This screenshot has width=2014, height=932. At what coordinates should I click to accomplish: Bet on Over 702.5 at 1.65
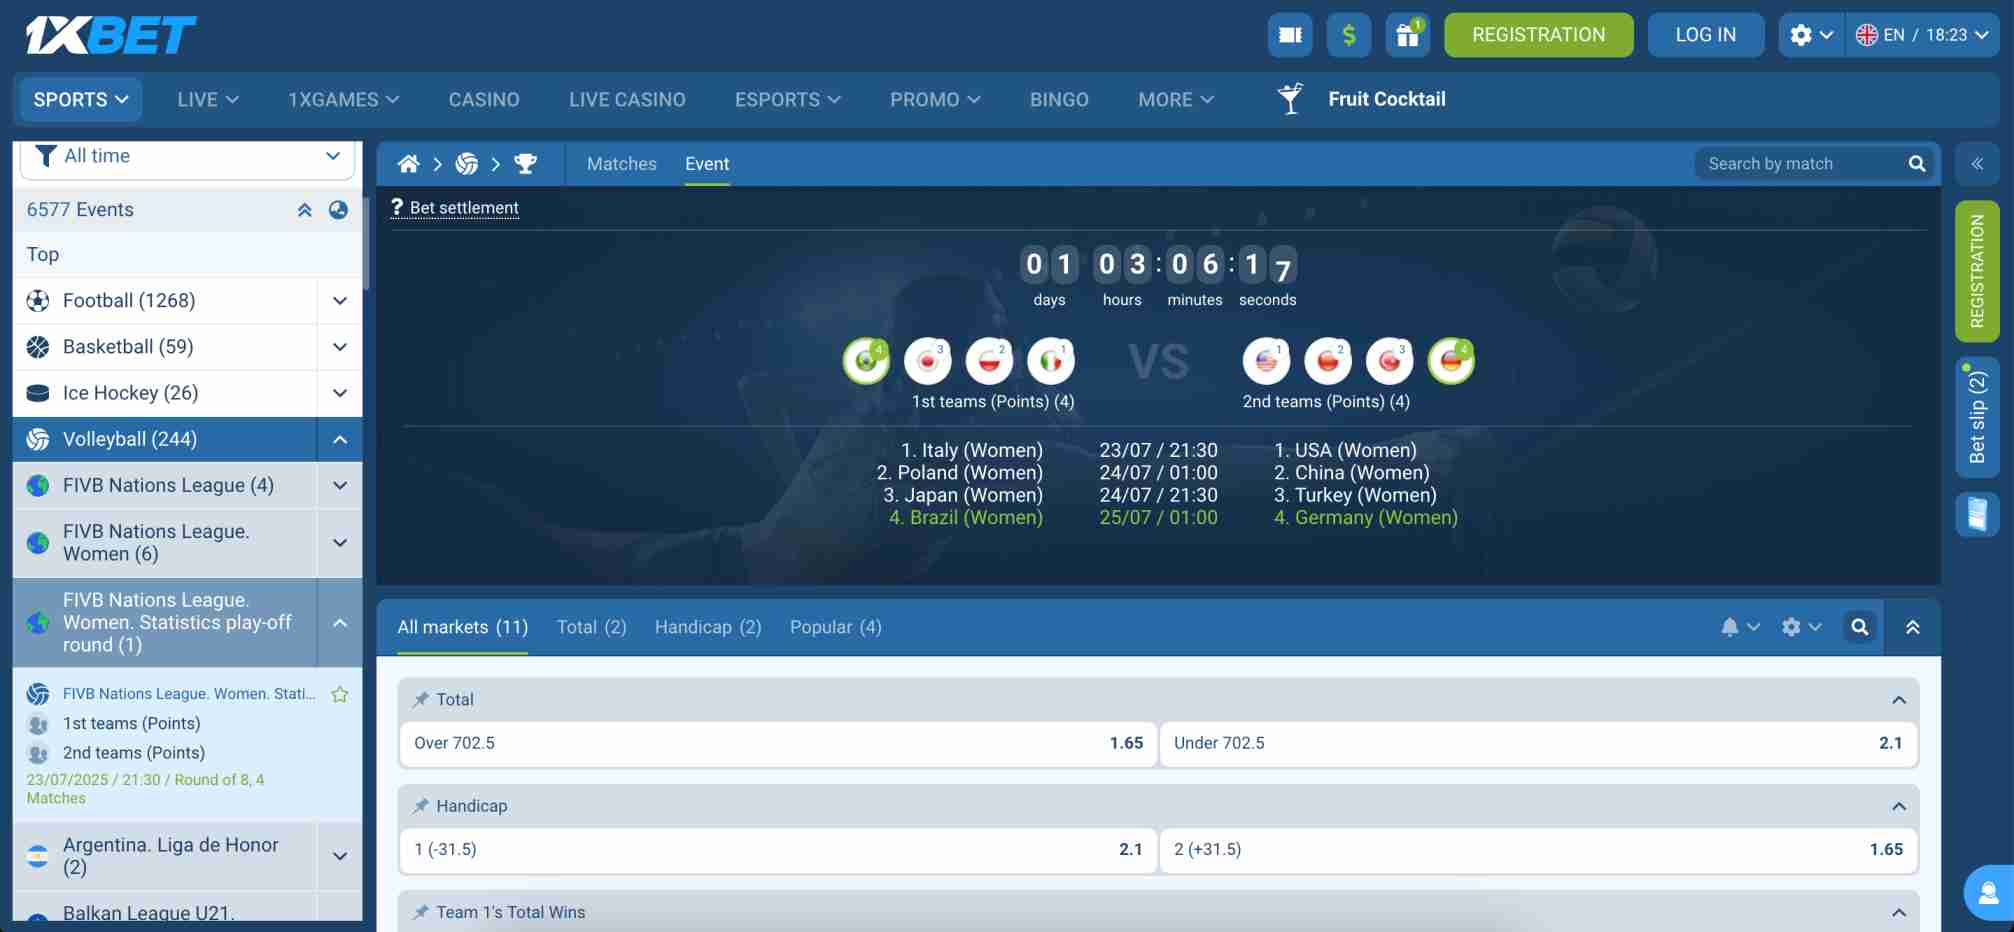778,744
